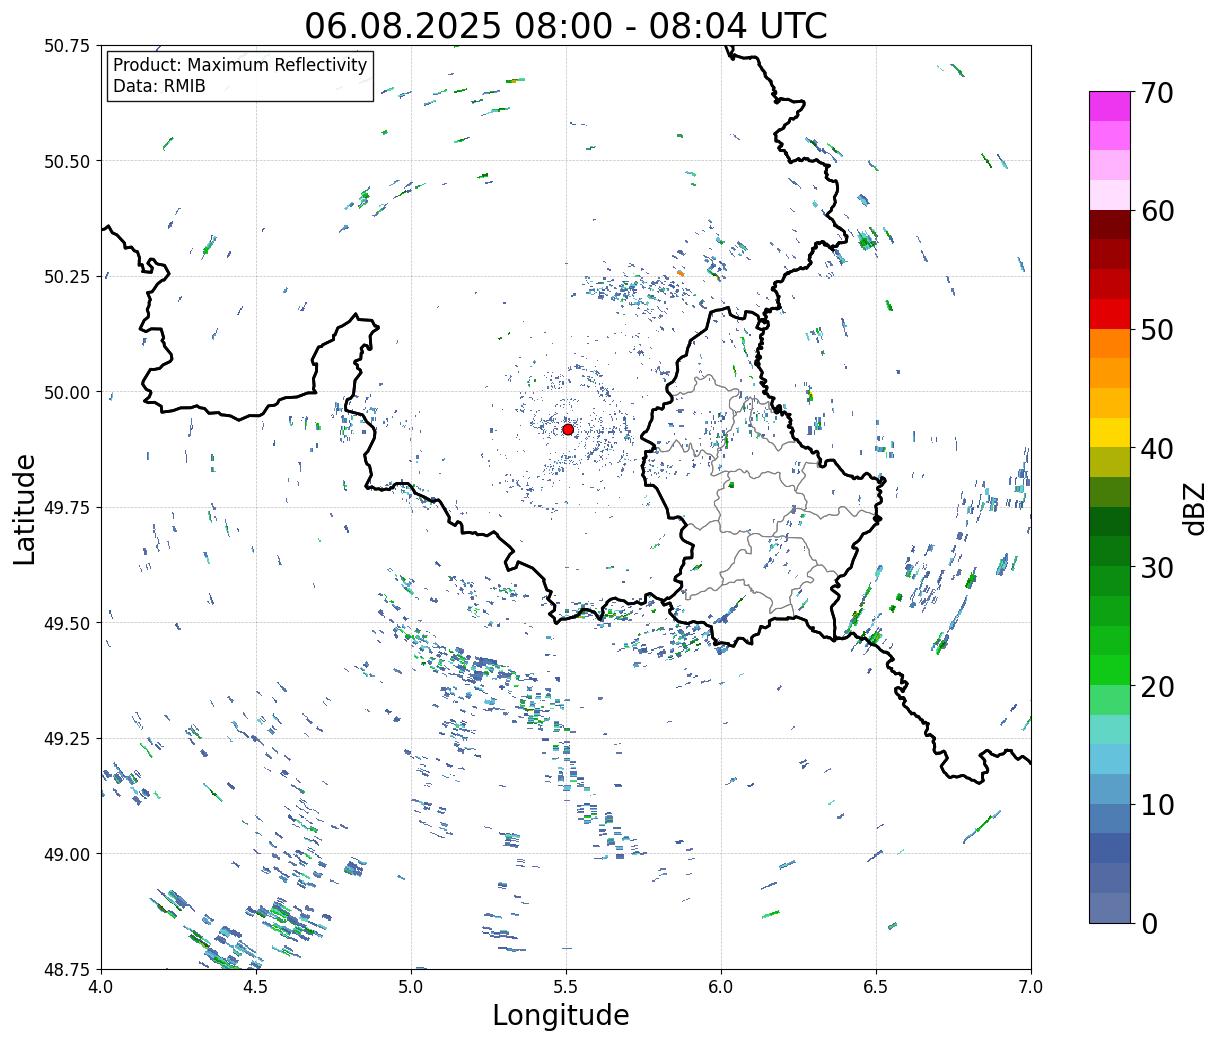Click the bright red swatch just above 50 dBZ
Viewport: 1219px width, 1040px height.
click(1110, 314)
